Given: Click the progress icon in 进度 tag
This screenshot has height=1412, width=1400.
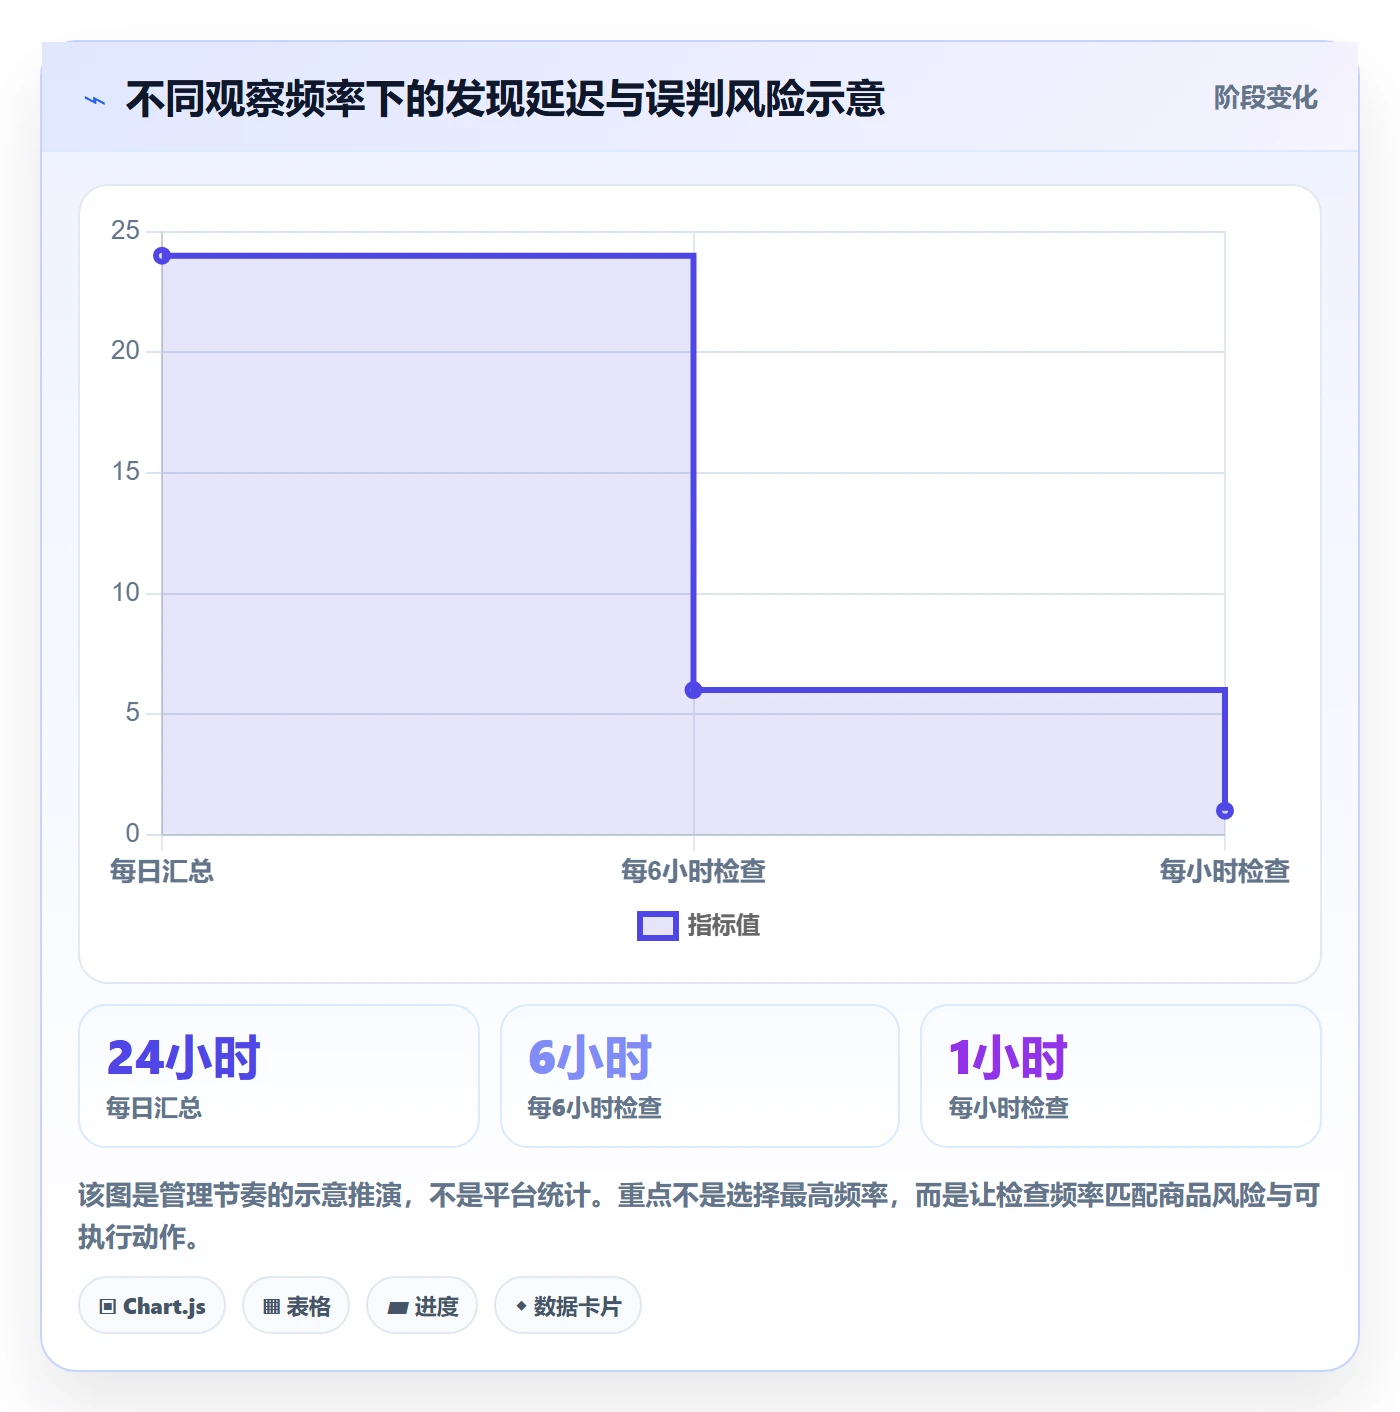Looking at the screenshot, I should click(x=397, y=1307).
